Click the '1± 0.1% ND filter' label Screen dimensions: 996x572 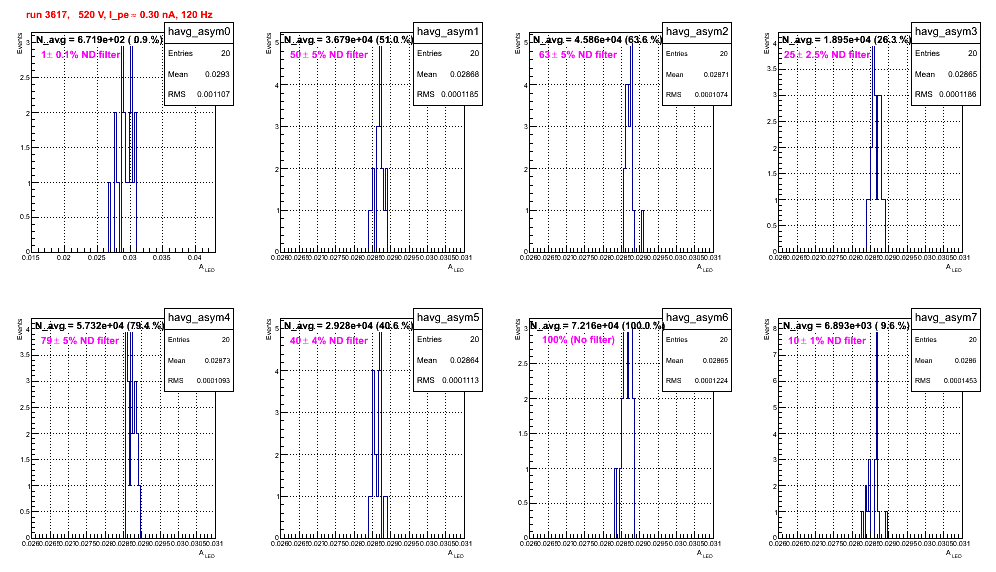coord(80,55)
